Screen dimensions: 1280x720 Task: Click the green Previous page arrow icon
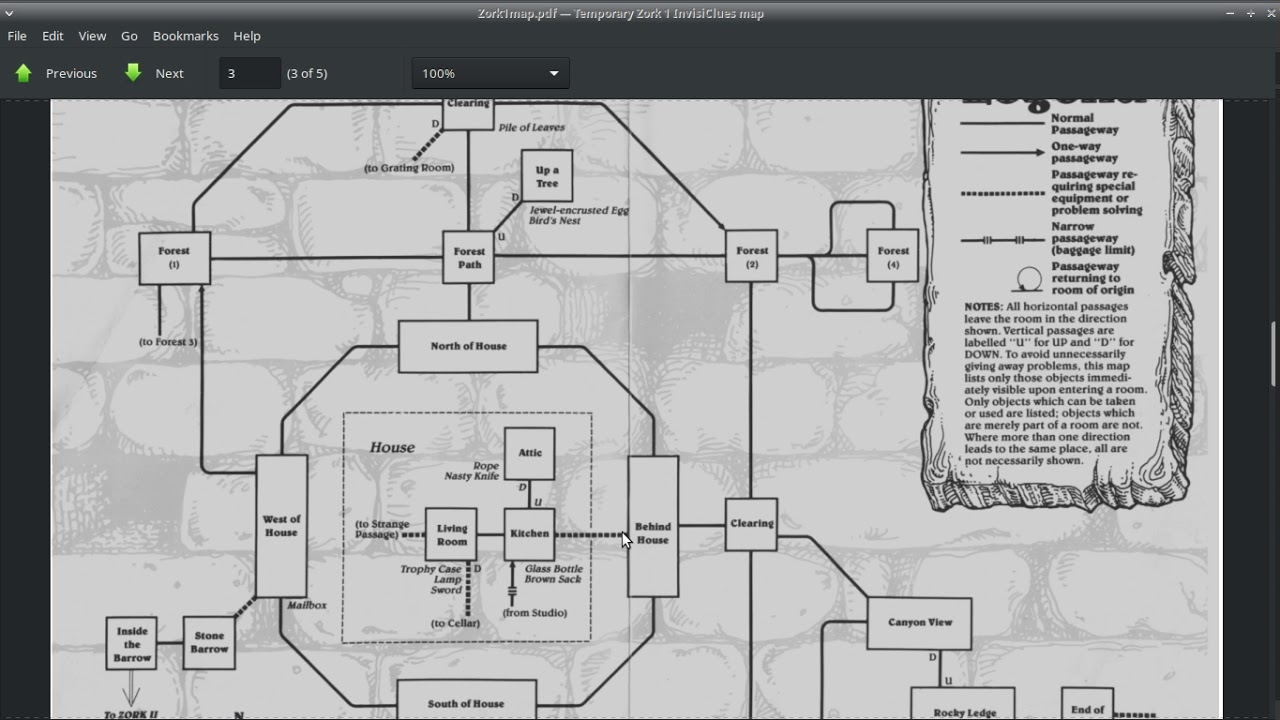[24, 73]
